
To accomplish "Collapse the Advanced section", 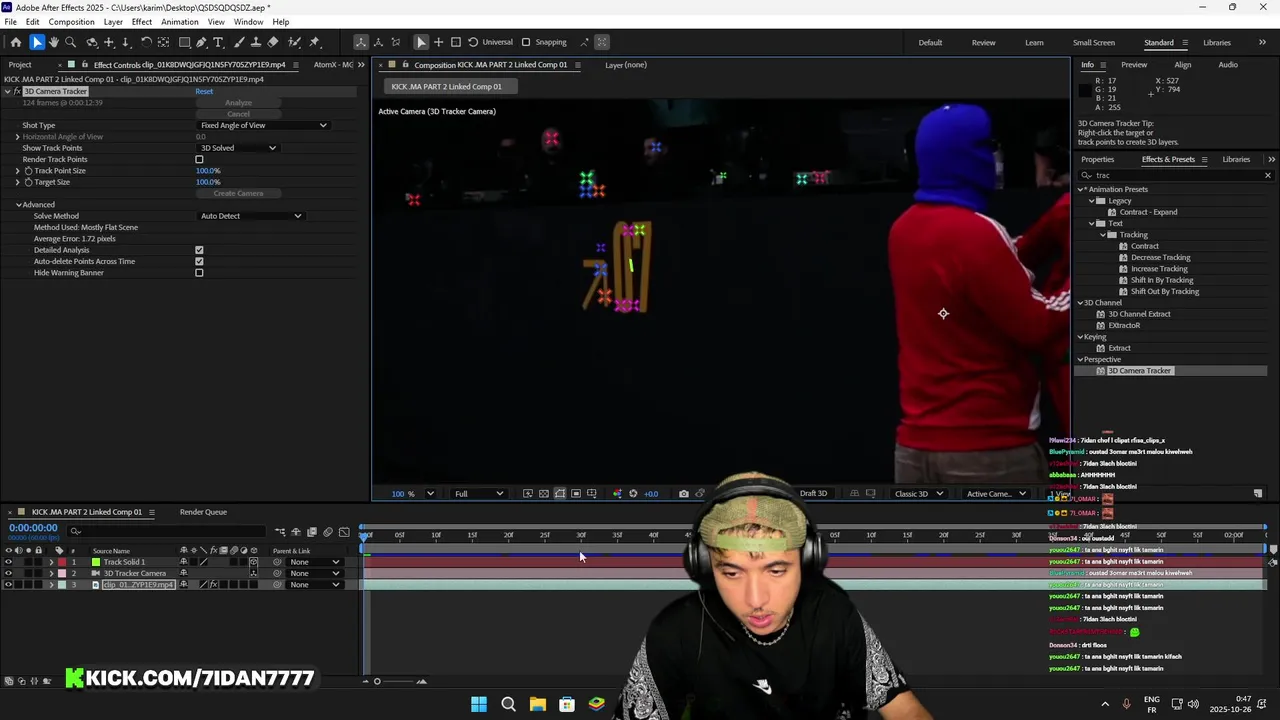I will click(18, 205).
